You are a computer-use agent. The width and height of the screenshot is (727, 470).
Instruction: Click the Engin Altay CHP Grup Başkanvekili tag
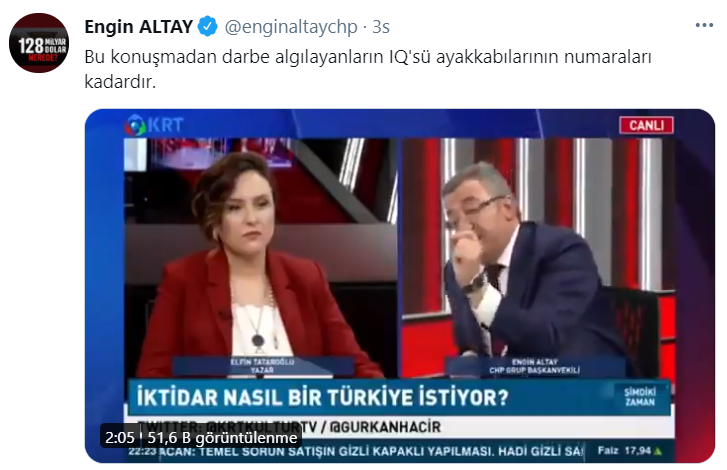(534, 366)
